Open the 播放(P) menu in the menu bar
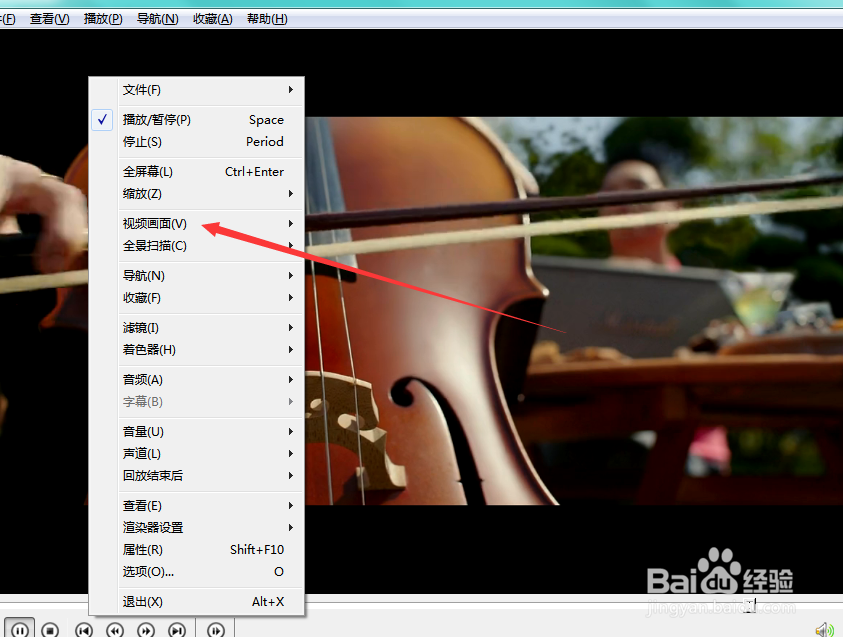 tap(103, 19)
